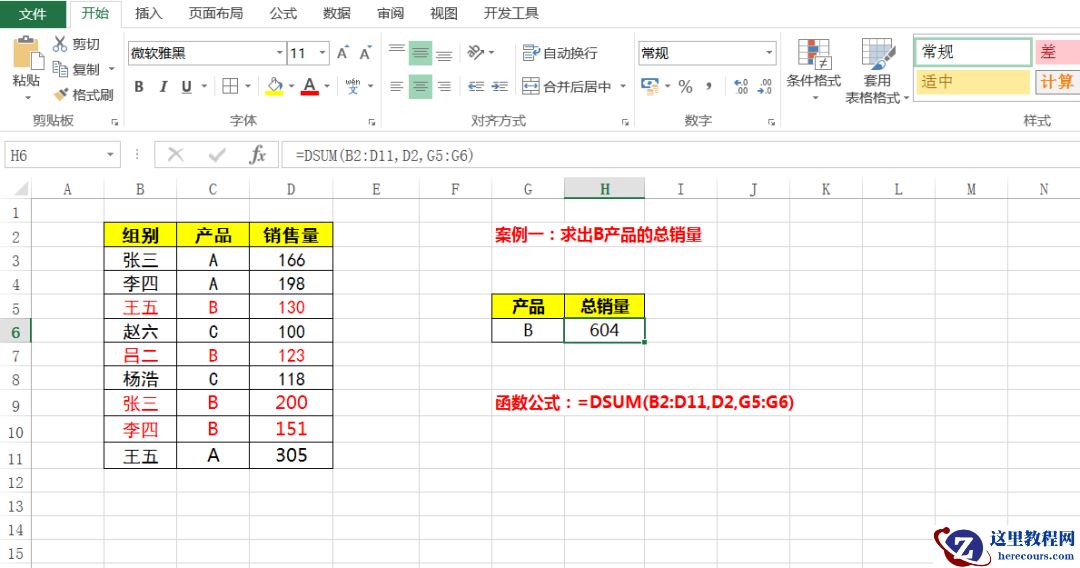This screenshot has width=1080, height=568.
Task: Click the Borders icon
Action: pyautogui.click(x=230, y=86)
